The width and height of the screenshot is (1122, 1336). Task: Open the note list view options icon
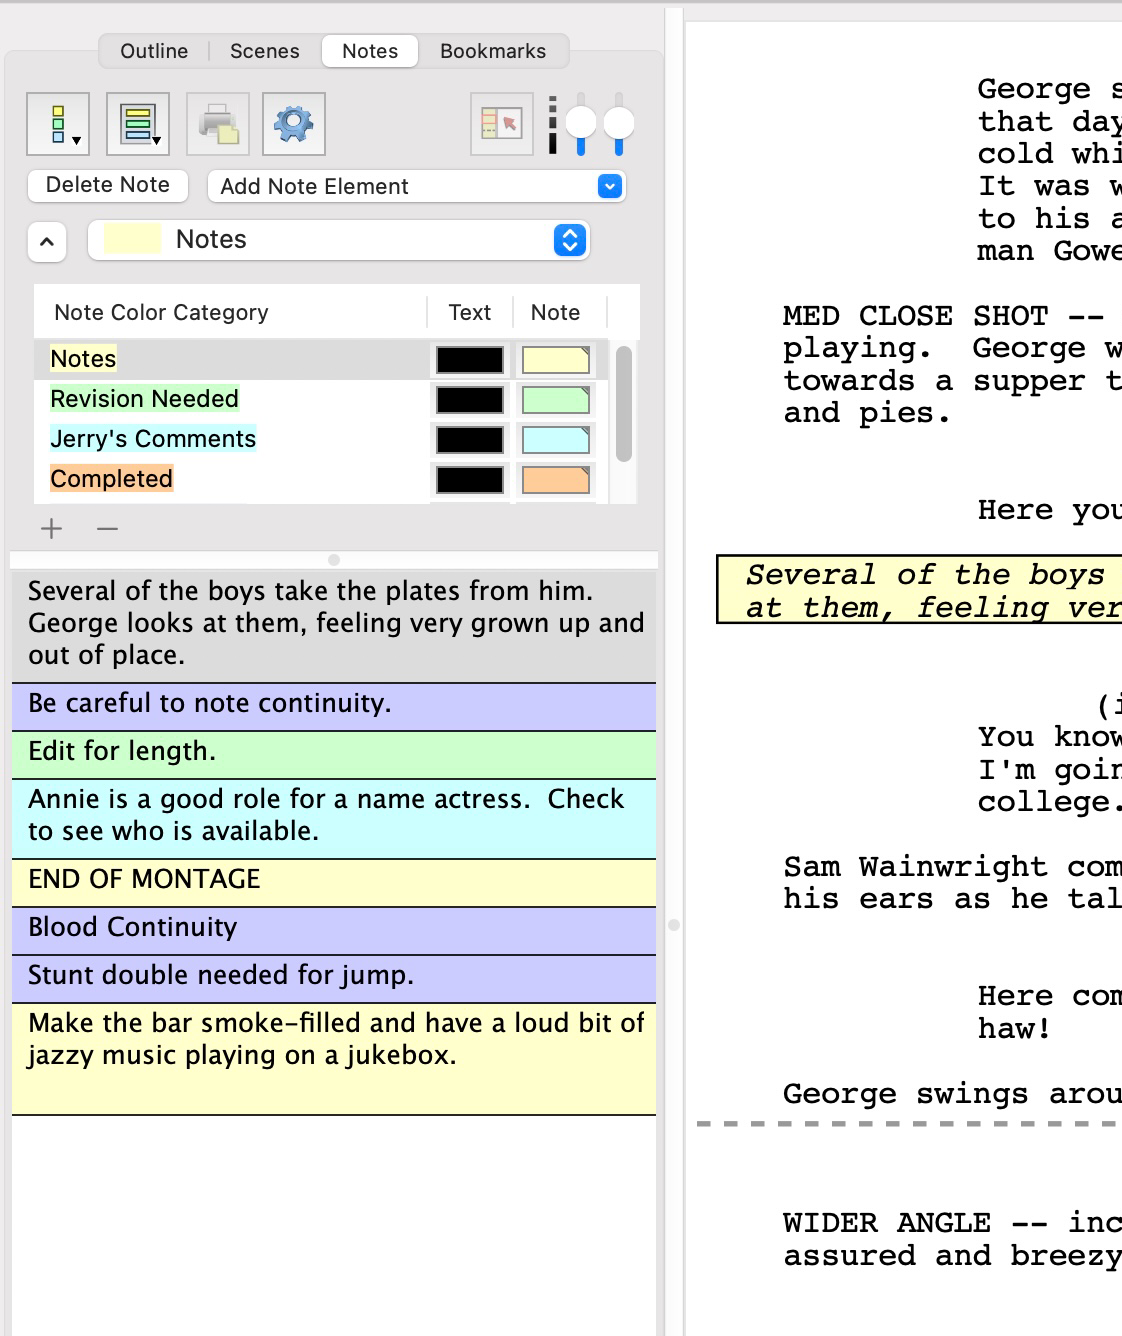pos(57,124)
